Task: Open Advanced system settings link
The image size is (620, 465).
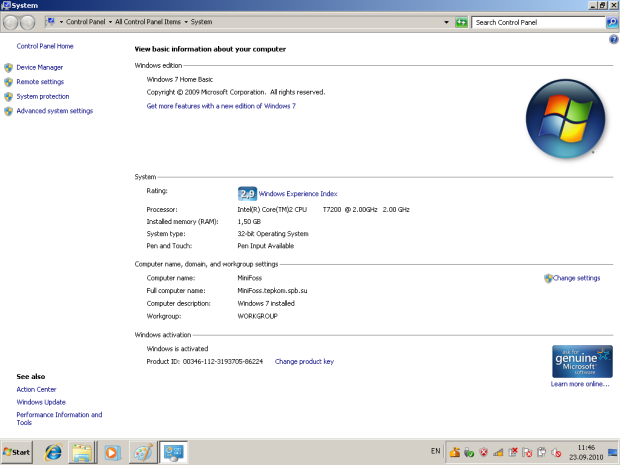Action: point(55,111)
